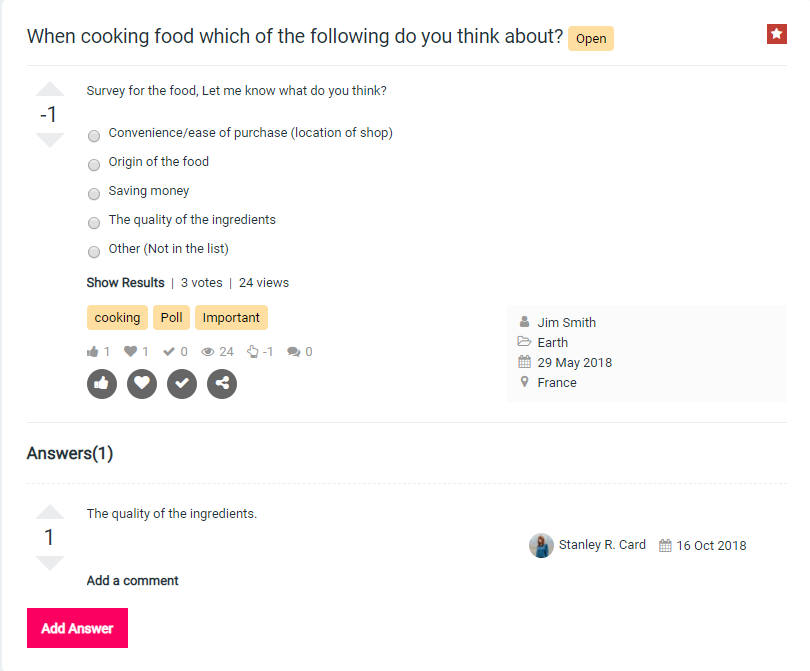Select 'Convenience/ease of purchase' poll option
Image resolution: width=810 pixels, height=671 pixels.
94,135
